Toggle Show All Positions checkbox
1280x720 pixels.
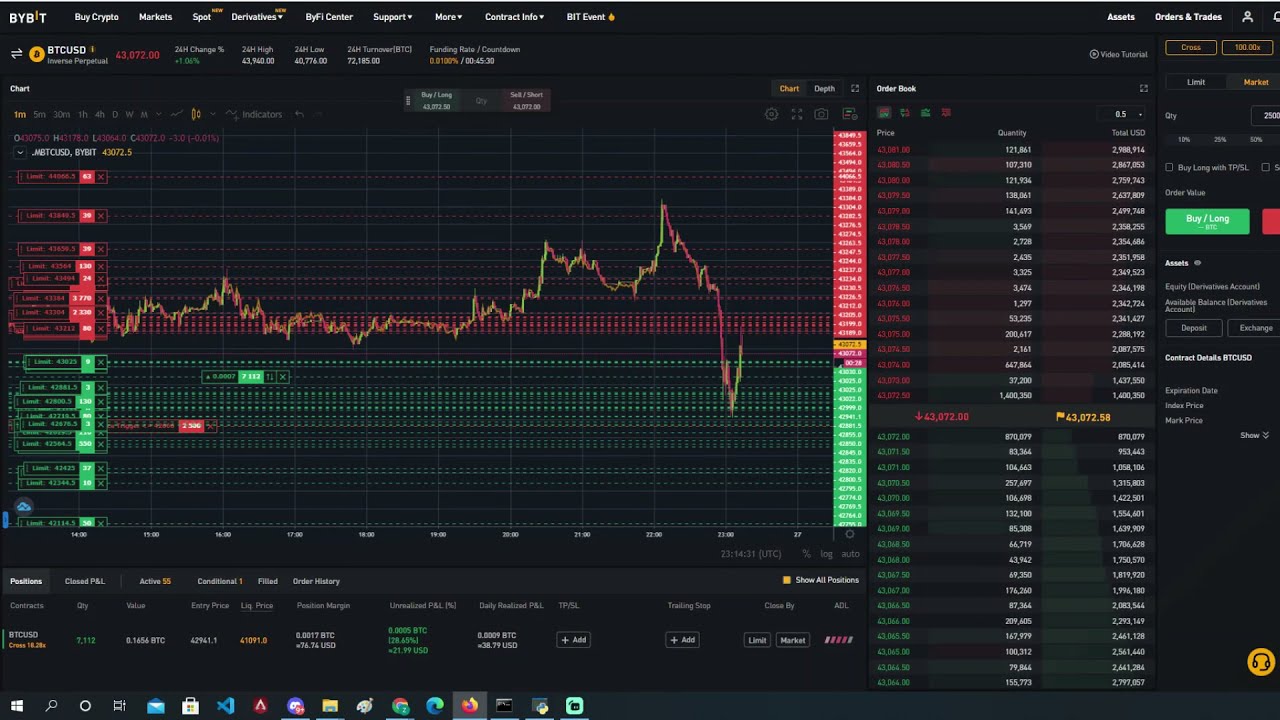point(787,580)
